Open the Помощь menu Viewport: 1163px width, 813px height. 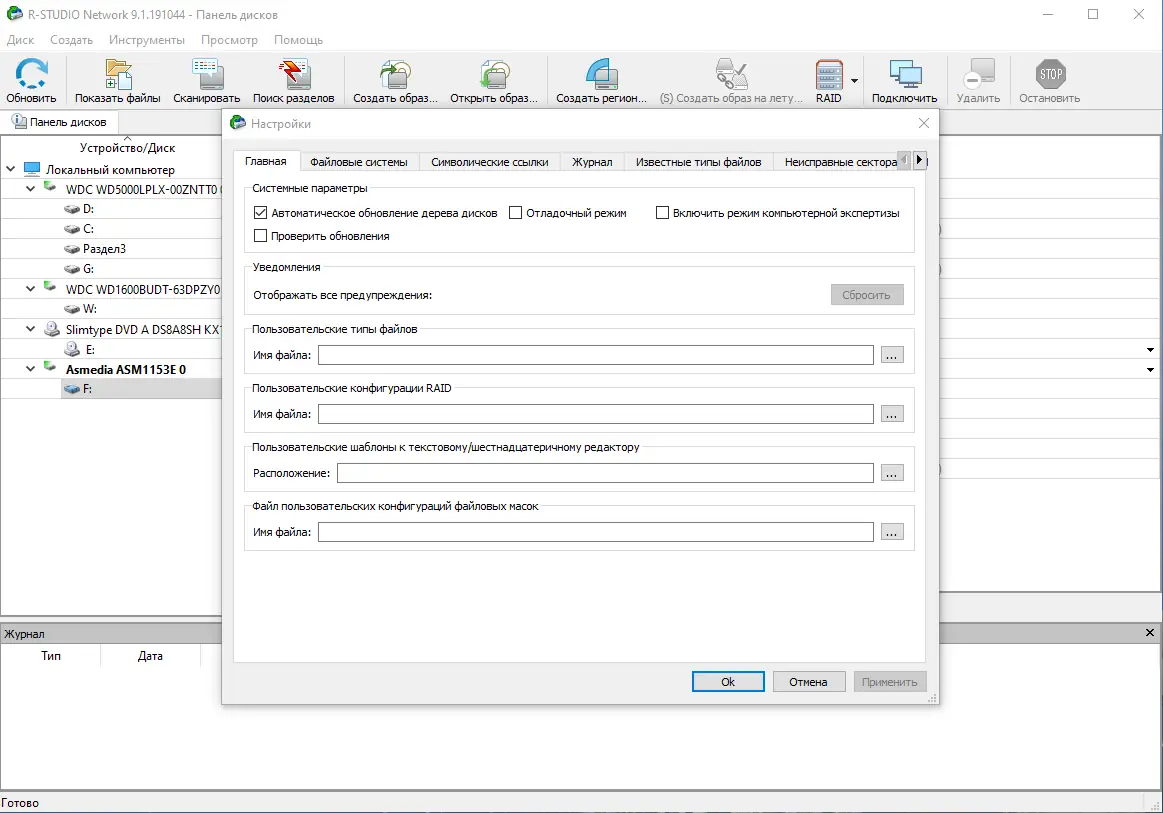pos(298,40)
